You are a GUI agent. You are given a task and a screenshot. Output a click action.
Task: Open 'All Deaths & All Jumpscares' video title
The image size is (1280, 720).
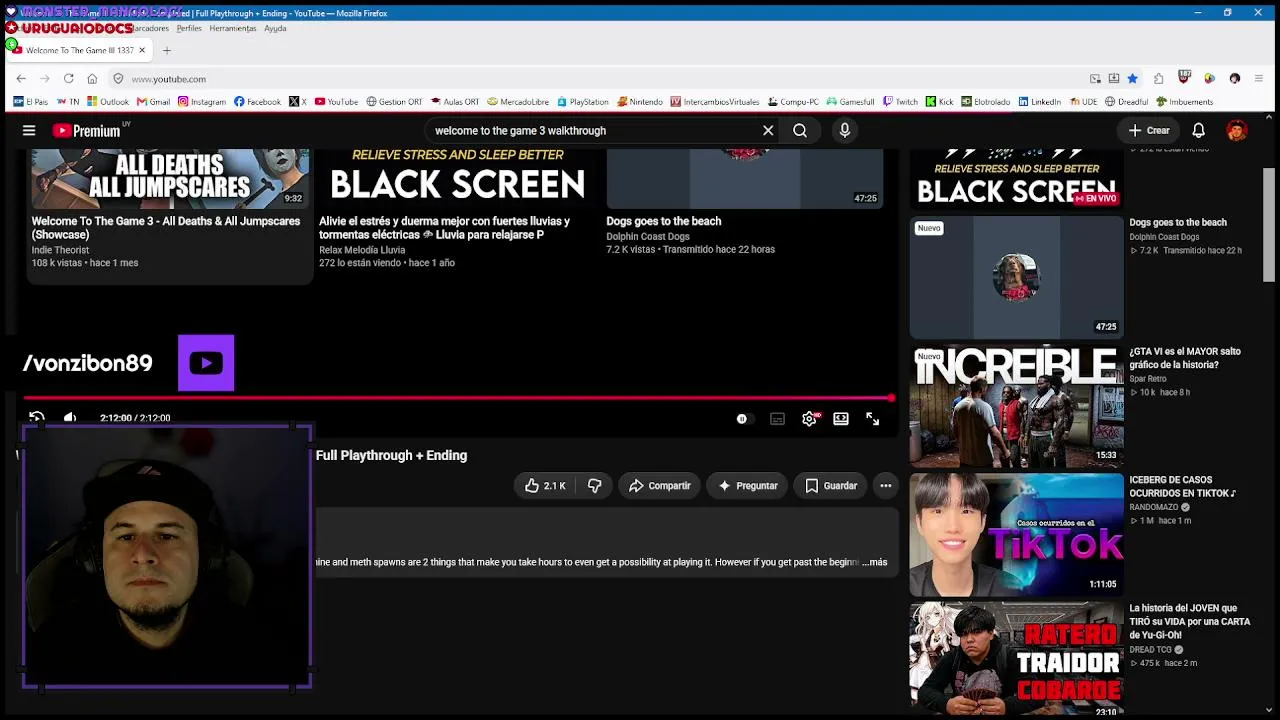point(166,228)
